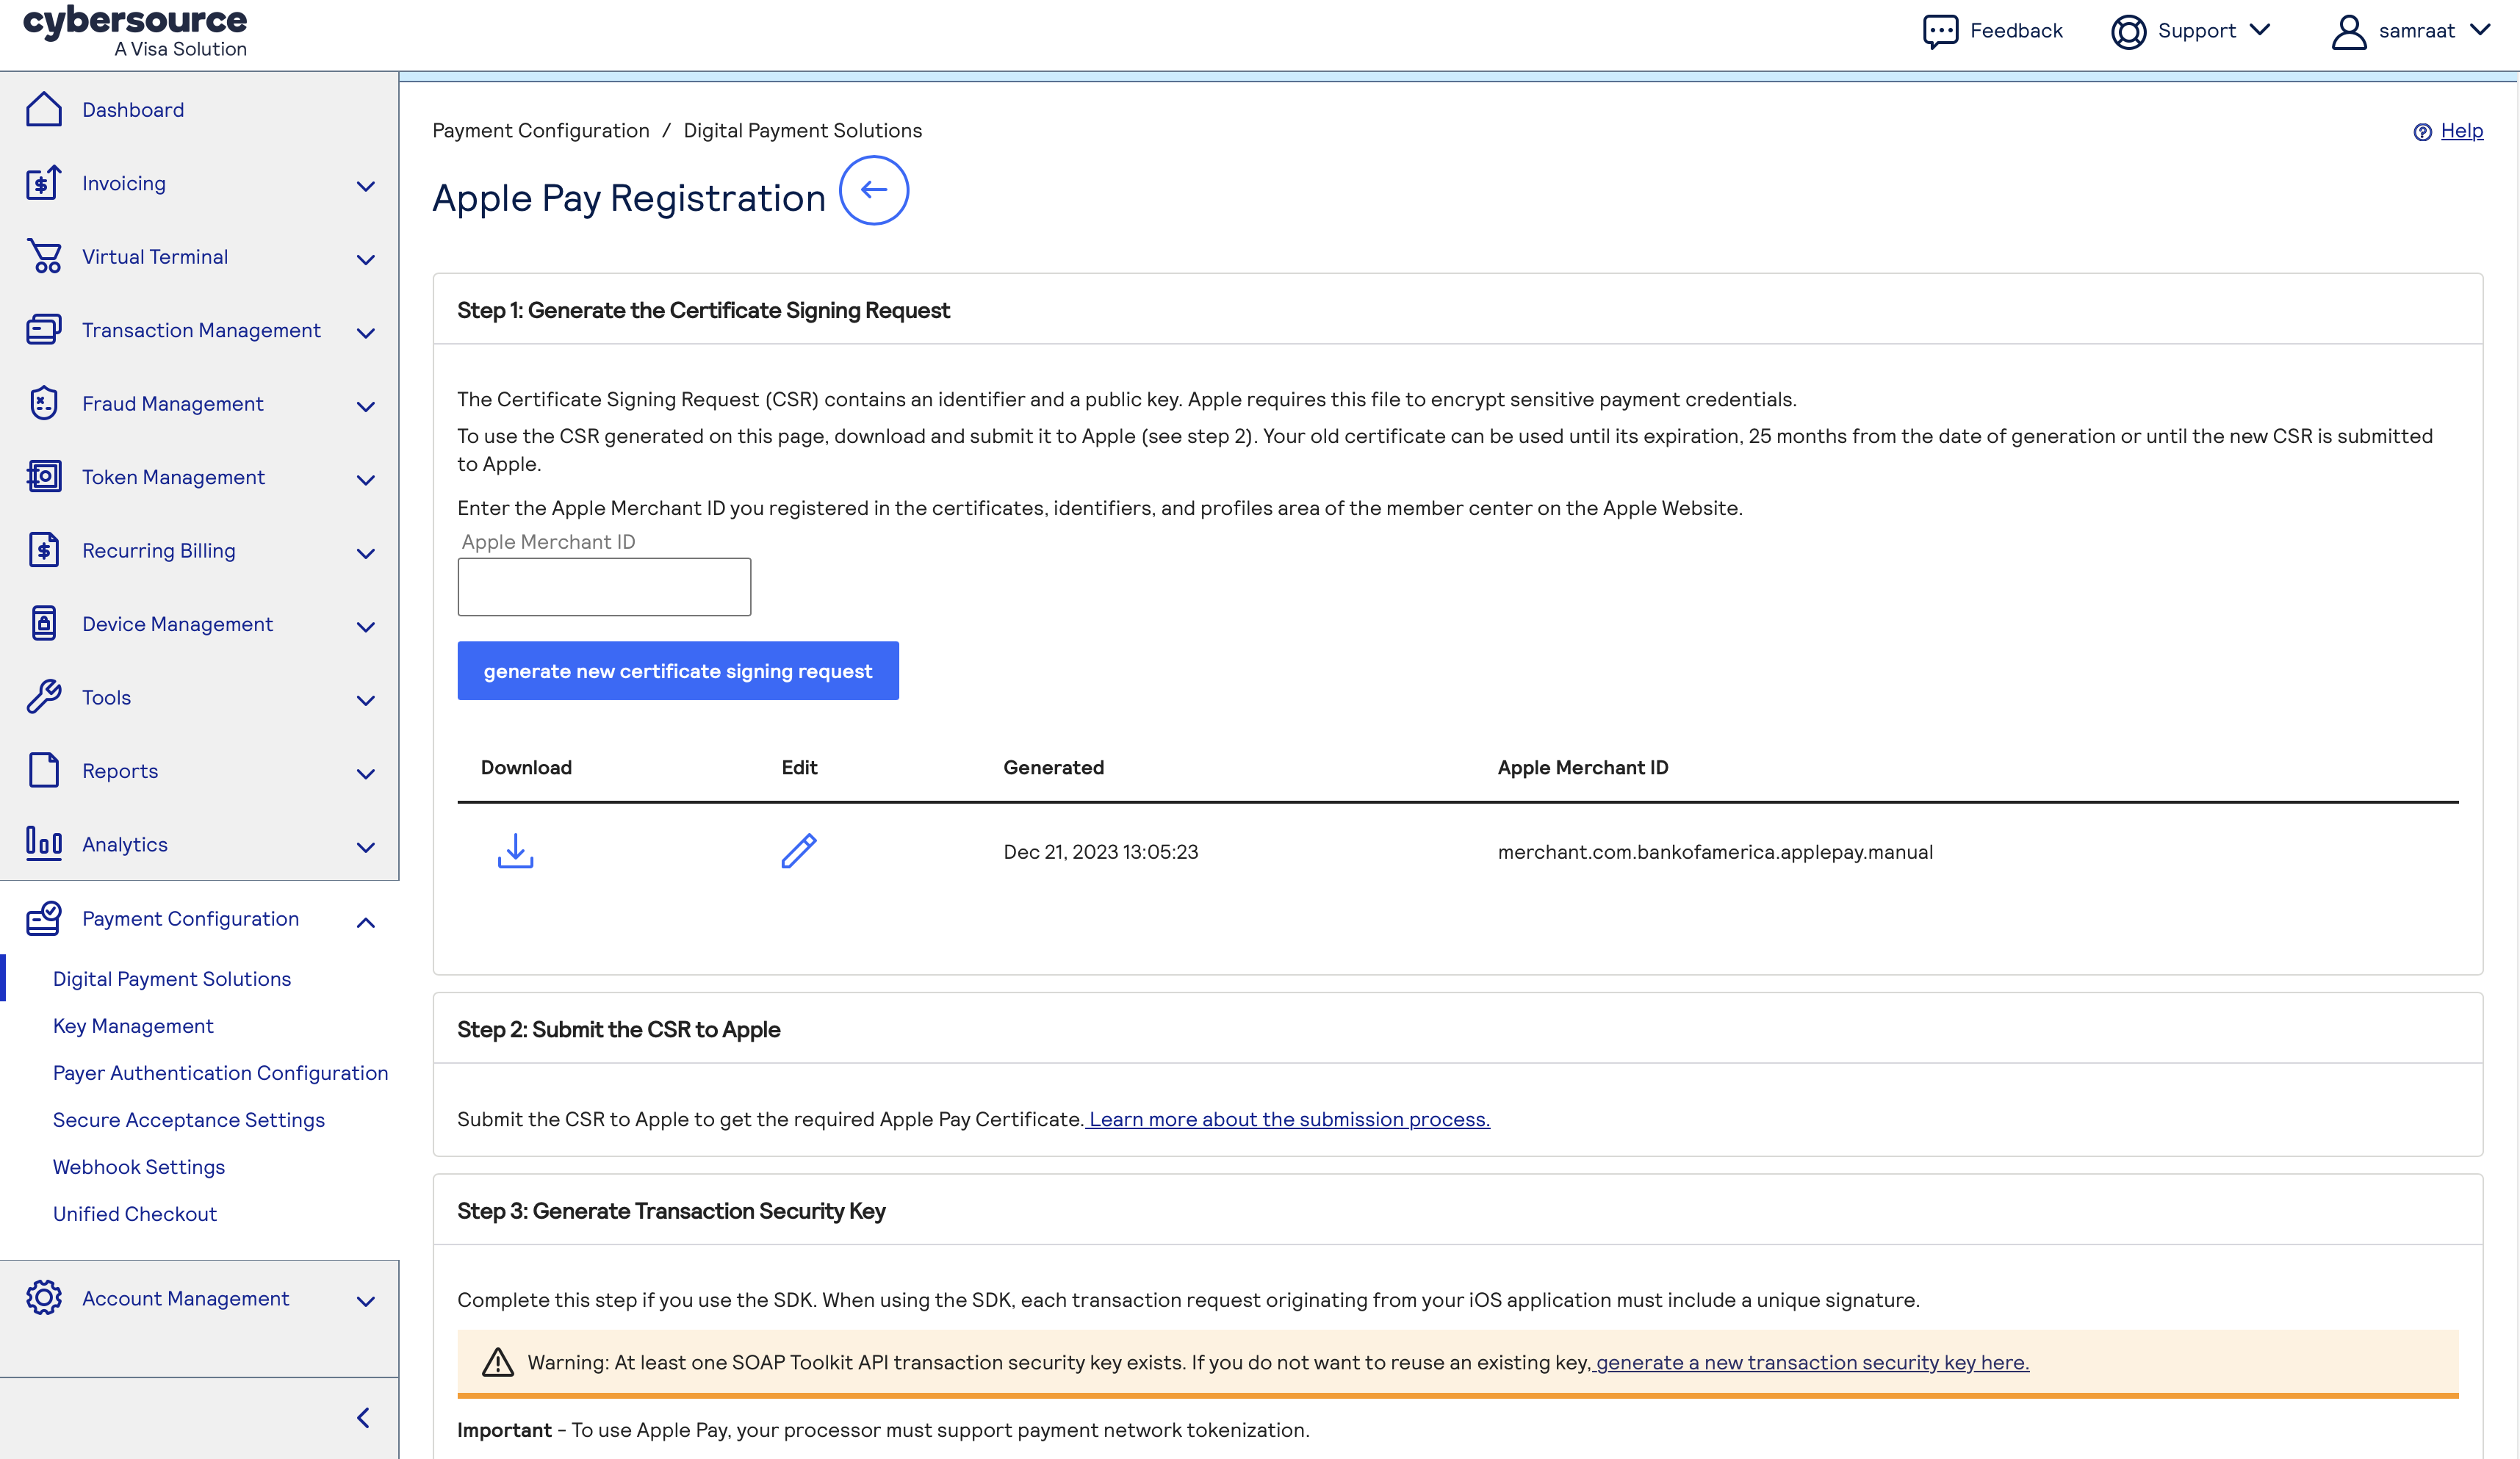Click the Dashboard home icon
Viewport: 2520px width, 1459px height.
(x=43, y=110)
